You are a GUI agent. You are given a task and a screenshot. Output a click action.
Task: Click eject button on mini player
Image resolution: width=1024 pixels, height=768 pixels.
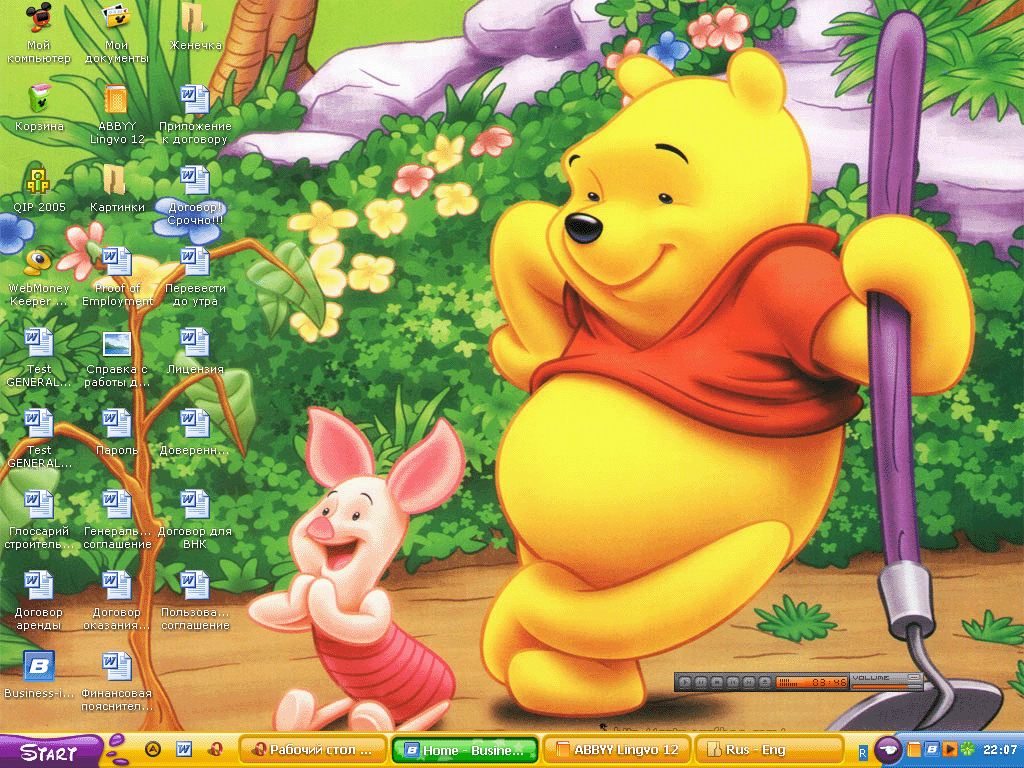(765, 682)
